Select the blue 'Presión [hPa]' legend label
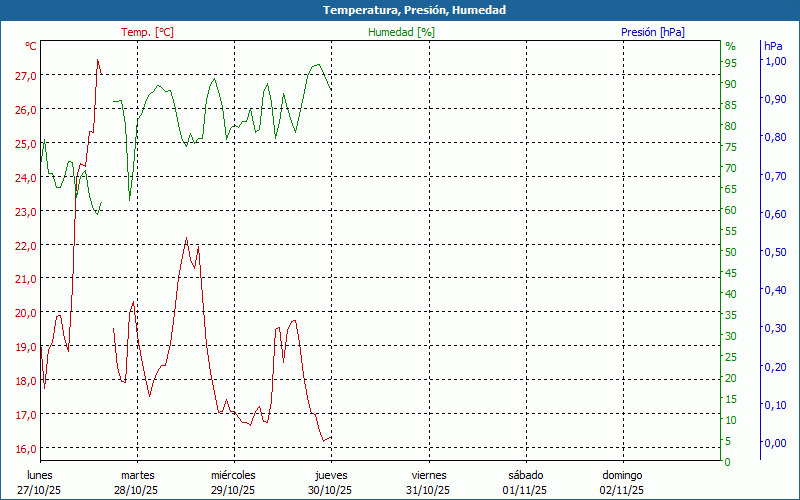Image resolution: width=800 pixels, height=500 pixels. (x=653, y=32)
